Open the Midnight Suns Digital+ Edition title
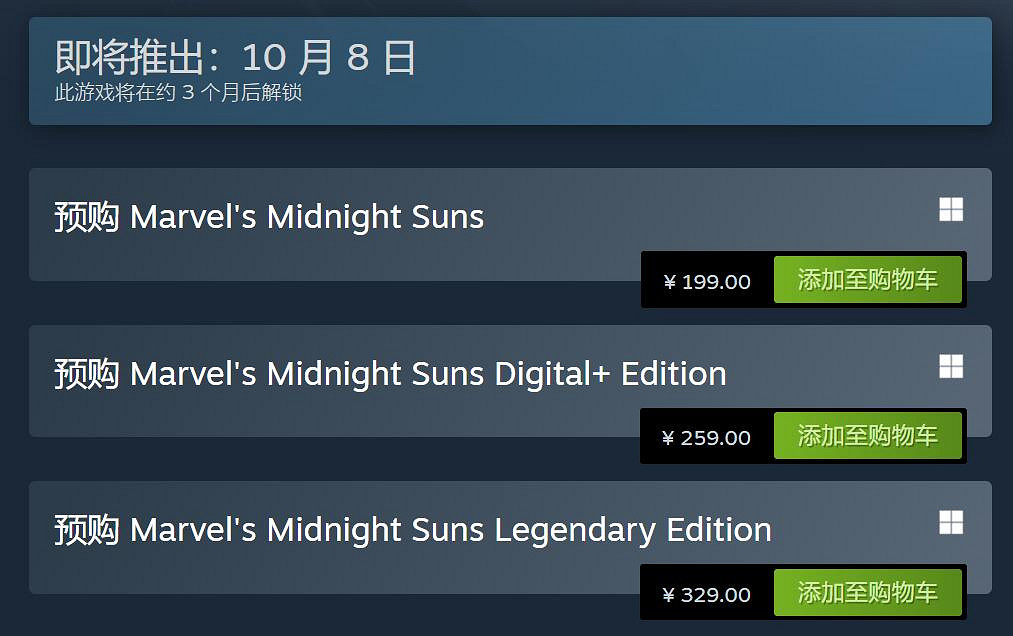The image size is (1013, 636). pos(390,374)
